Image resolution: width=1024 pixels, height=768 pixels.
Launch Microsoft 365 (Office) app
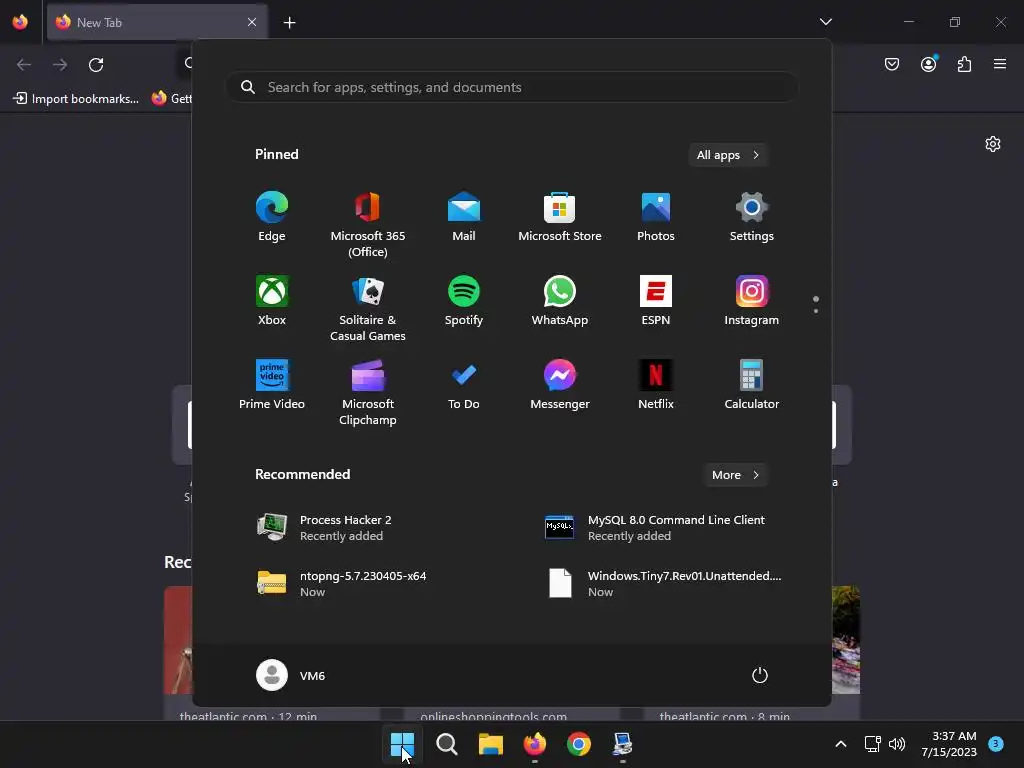[x=368, y=225]
